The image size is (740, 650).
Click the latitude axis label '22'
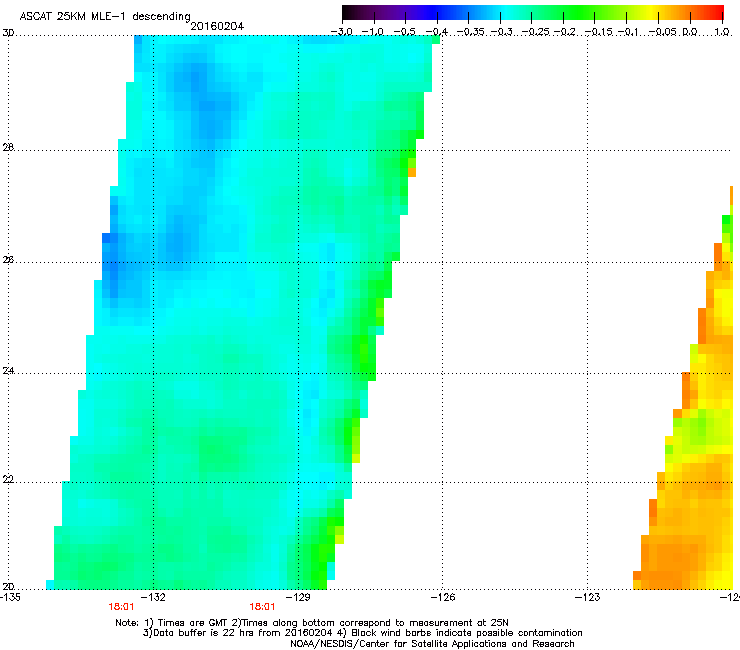click(8, 480)
